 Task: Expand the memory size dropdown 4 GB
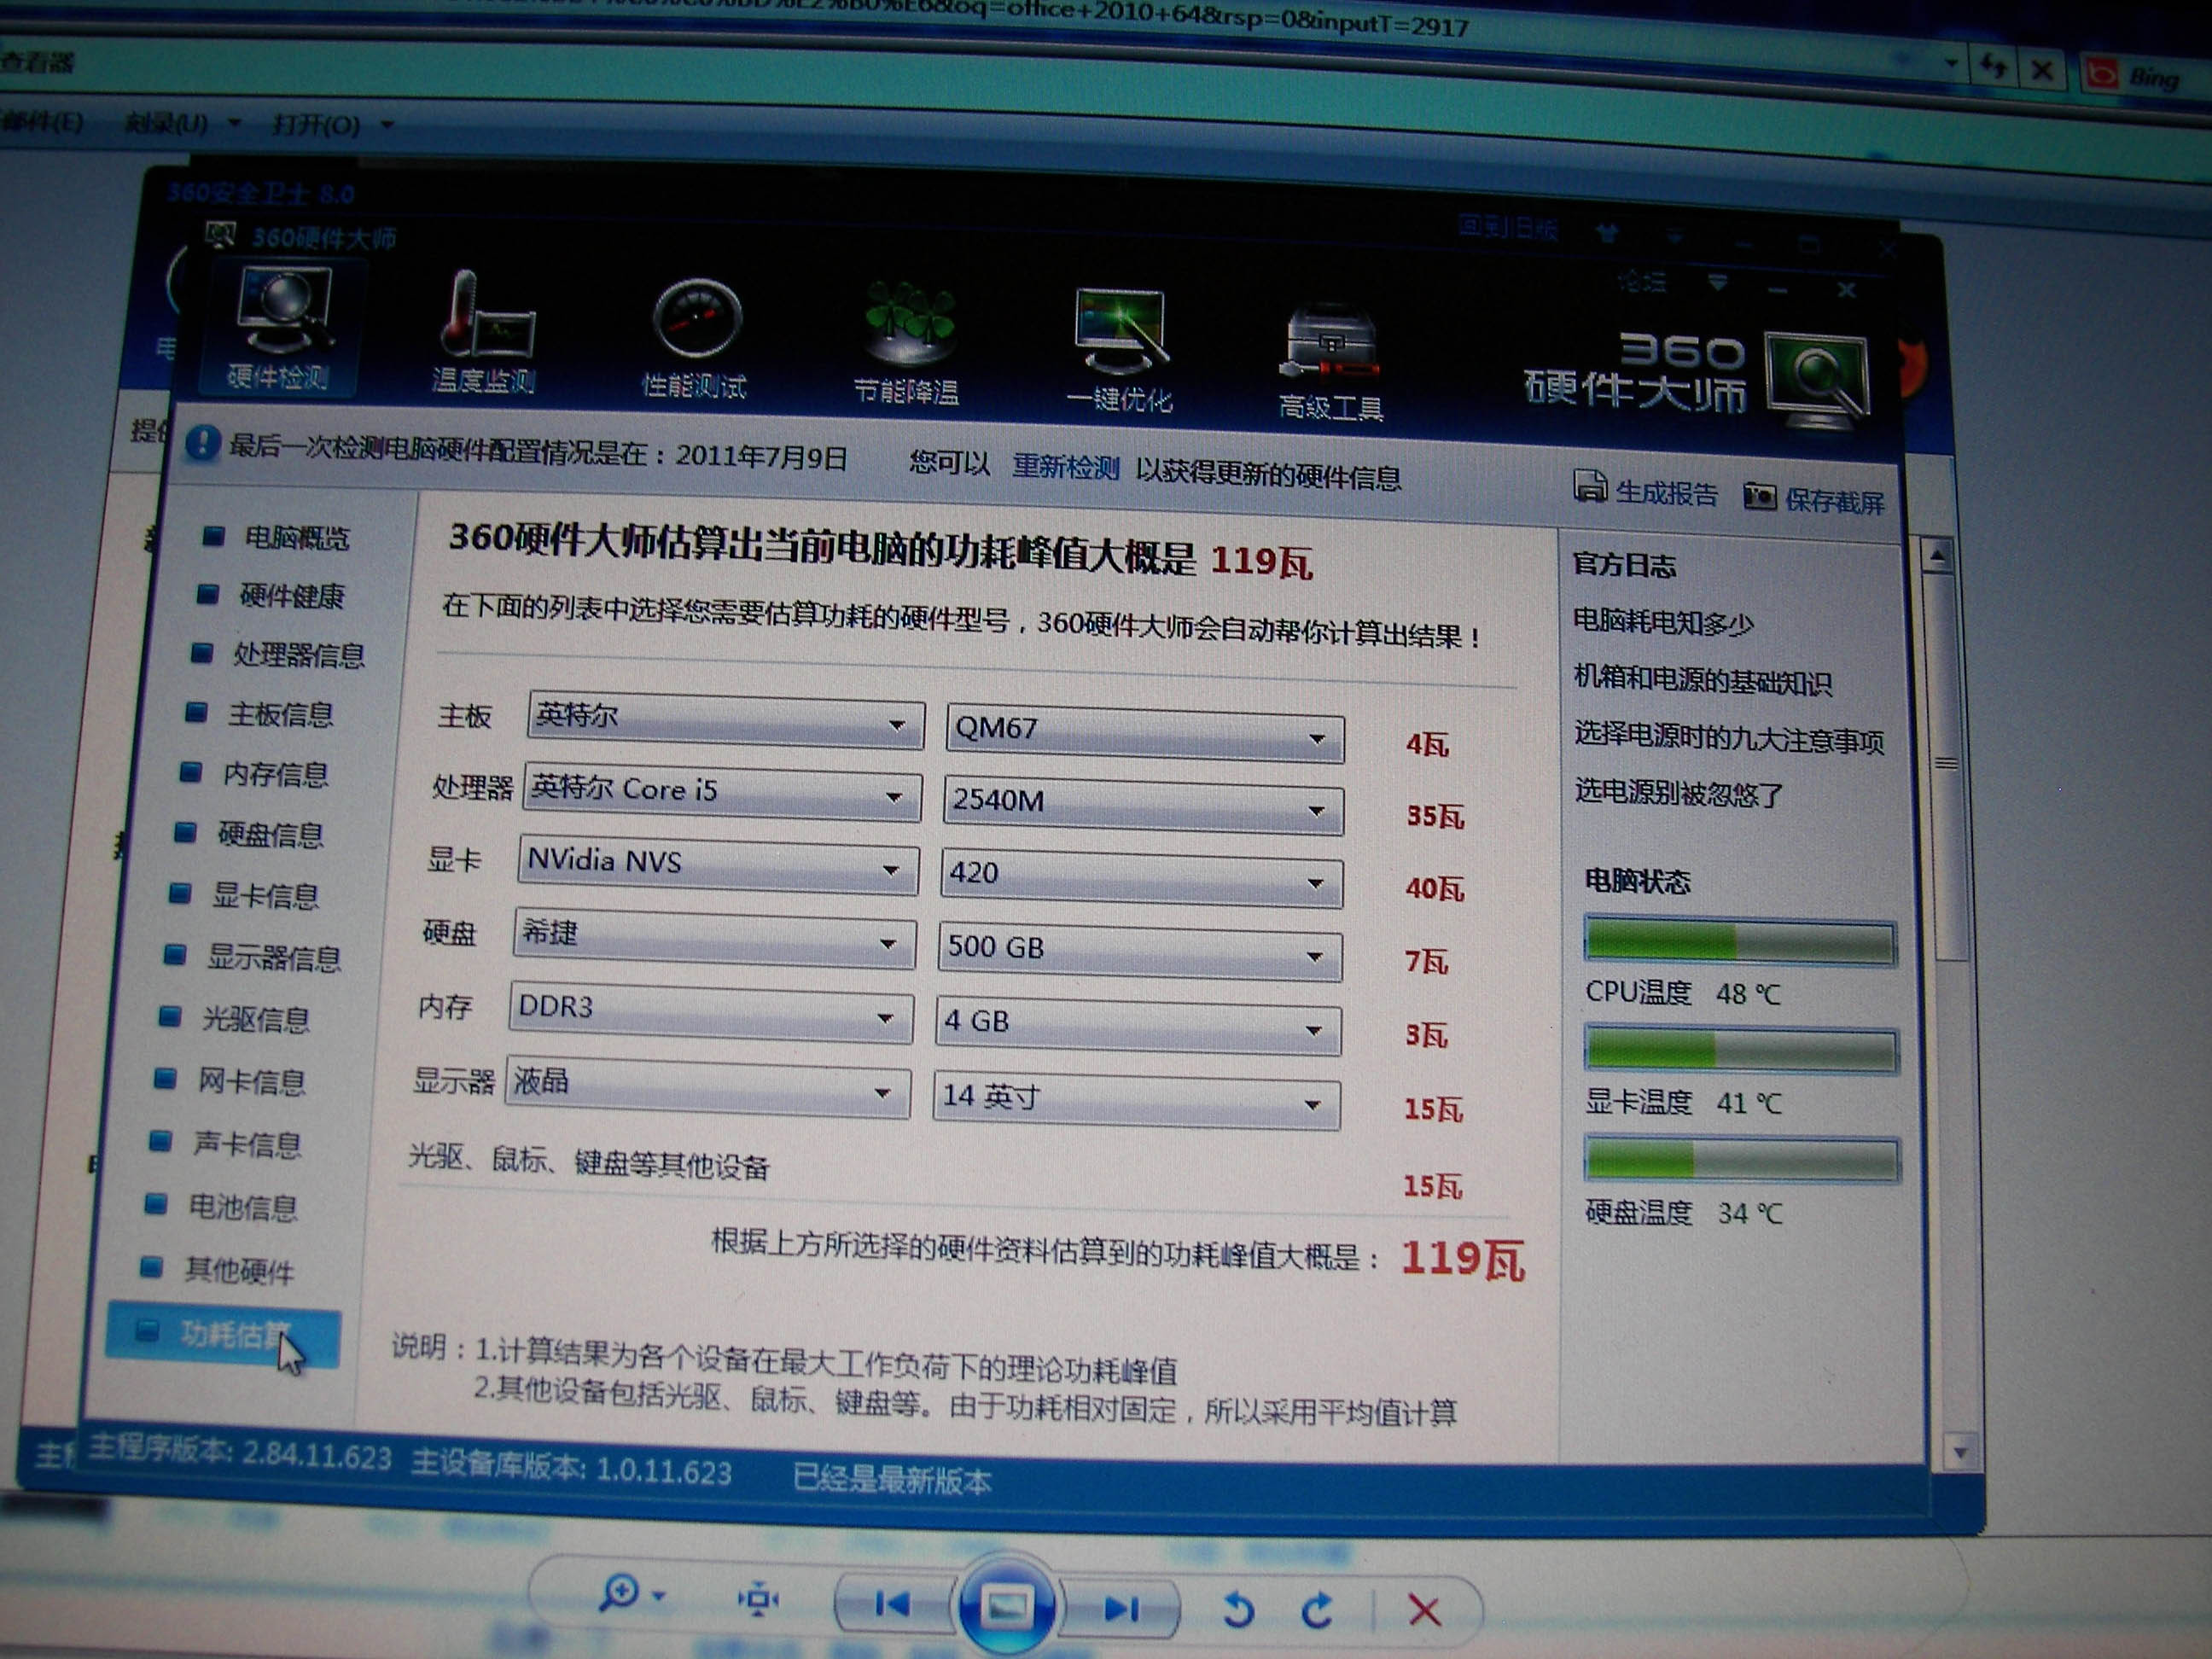click(x=1138, y=1026)
